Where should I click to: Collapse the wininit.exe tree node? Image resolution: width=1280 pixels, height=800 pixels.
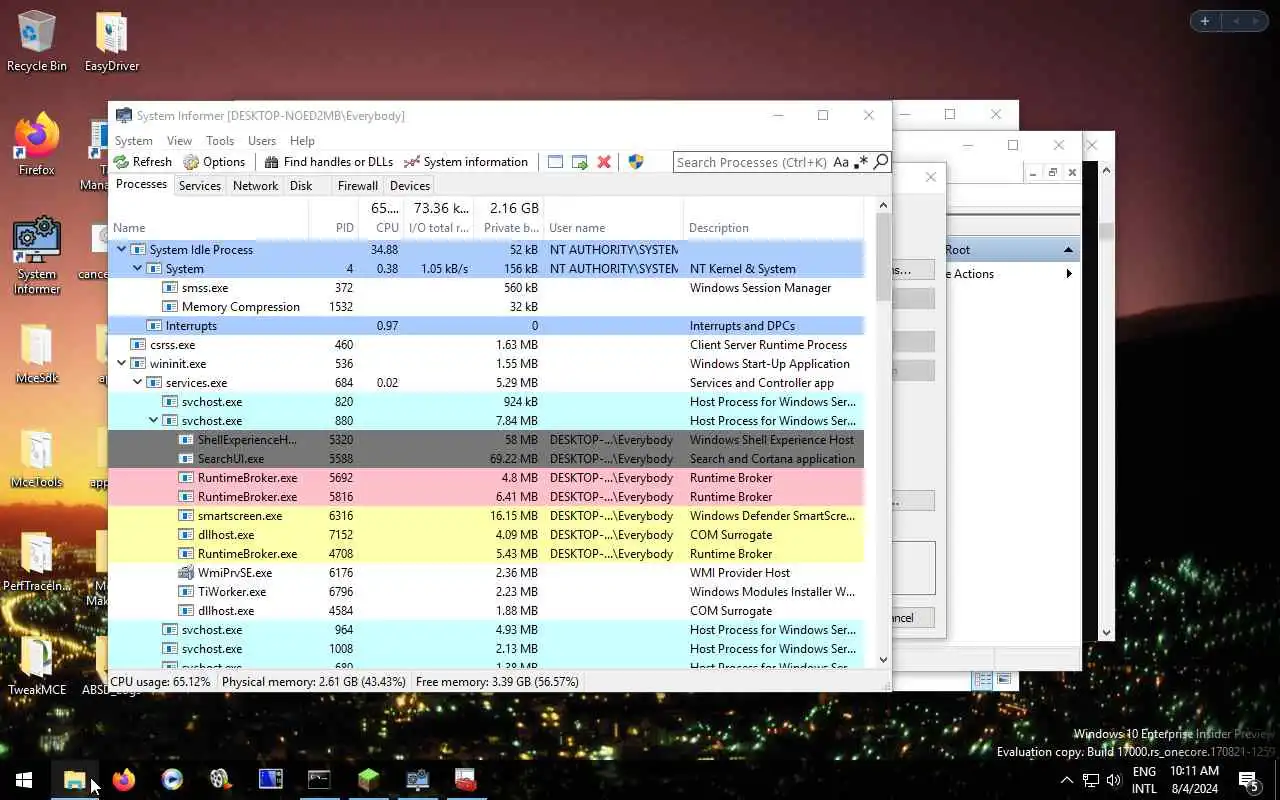(x=122, y=364)
